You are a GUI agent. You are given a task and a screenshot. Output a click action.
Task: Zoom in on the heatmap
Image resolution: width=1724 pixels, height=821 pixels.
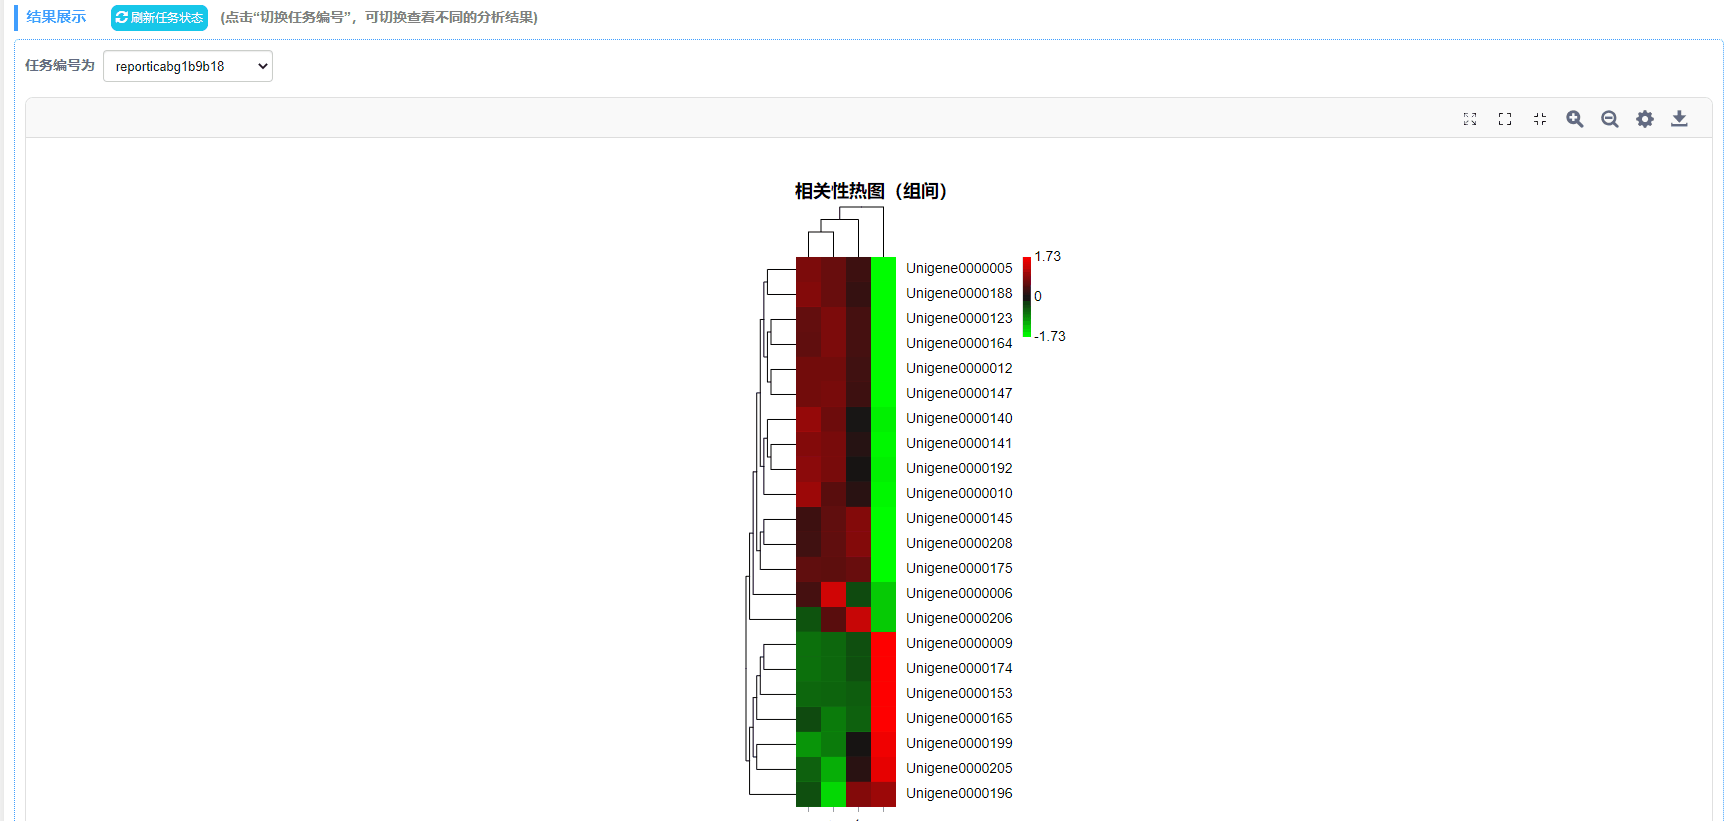(1575, 119)
